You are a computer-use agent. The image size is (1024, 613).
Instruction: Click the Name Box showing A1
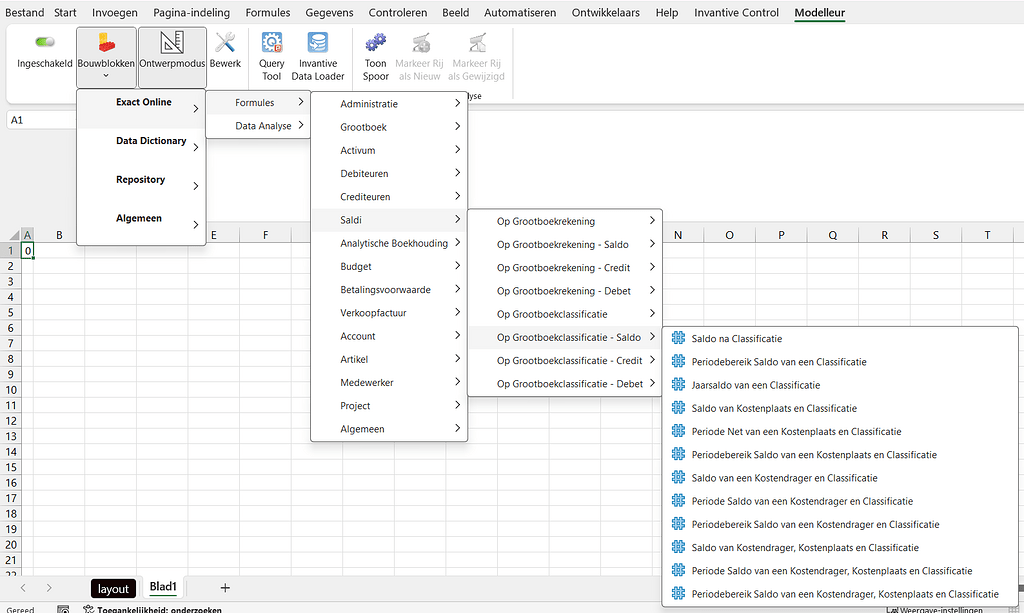coord(40,118)
